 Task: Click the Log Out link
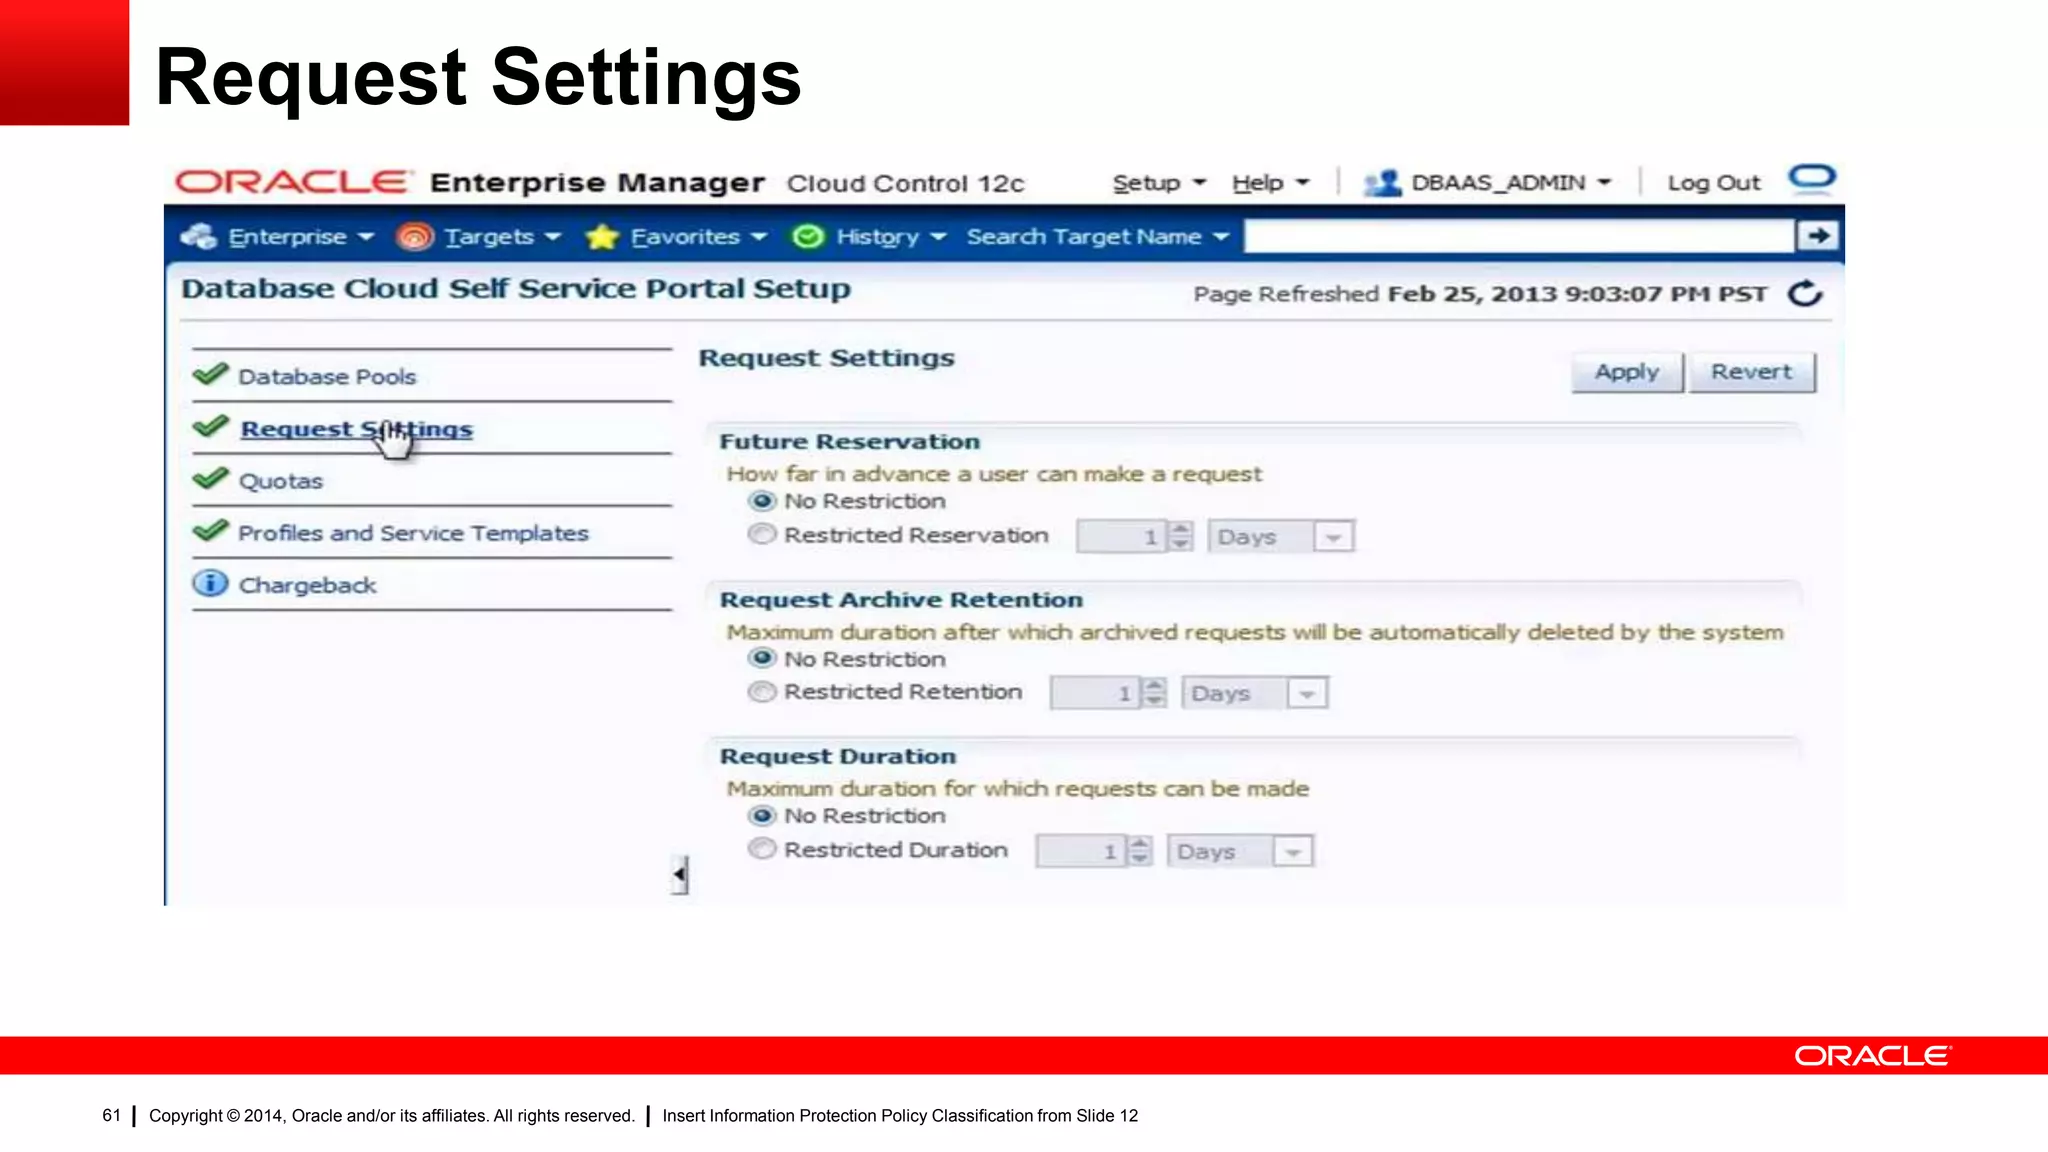tap(1713, 183)
